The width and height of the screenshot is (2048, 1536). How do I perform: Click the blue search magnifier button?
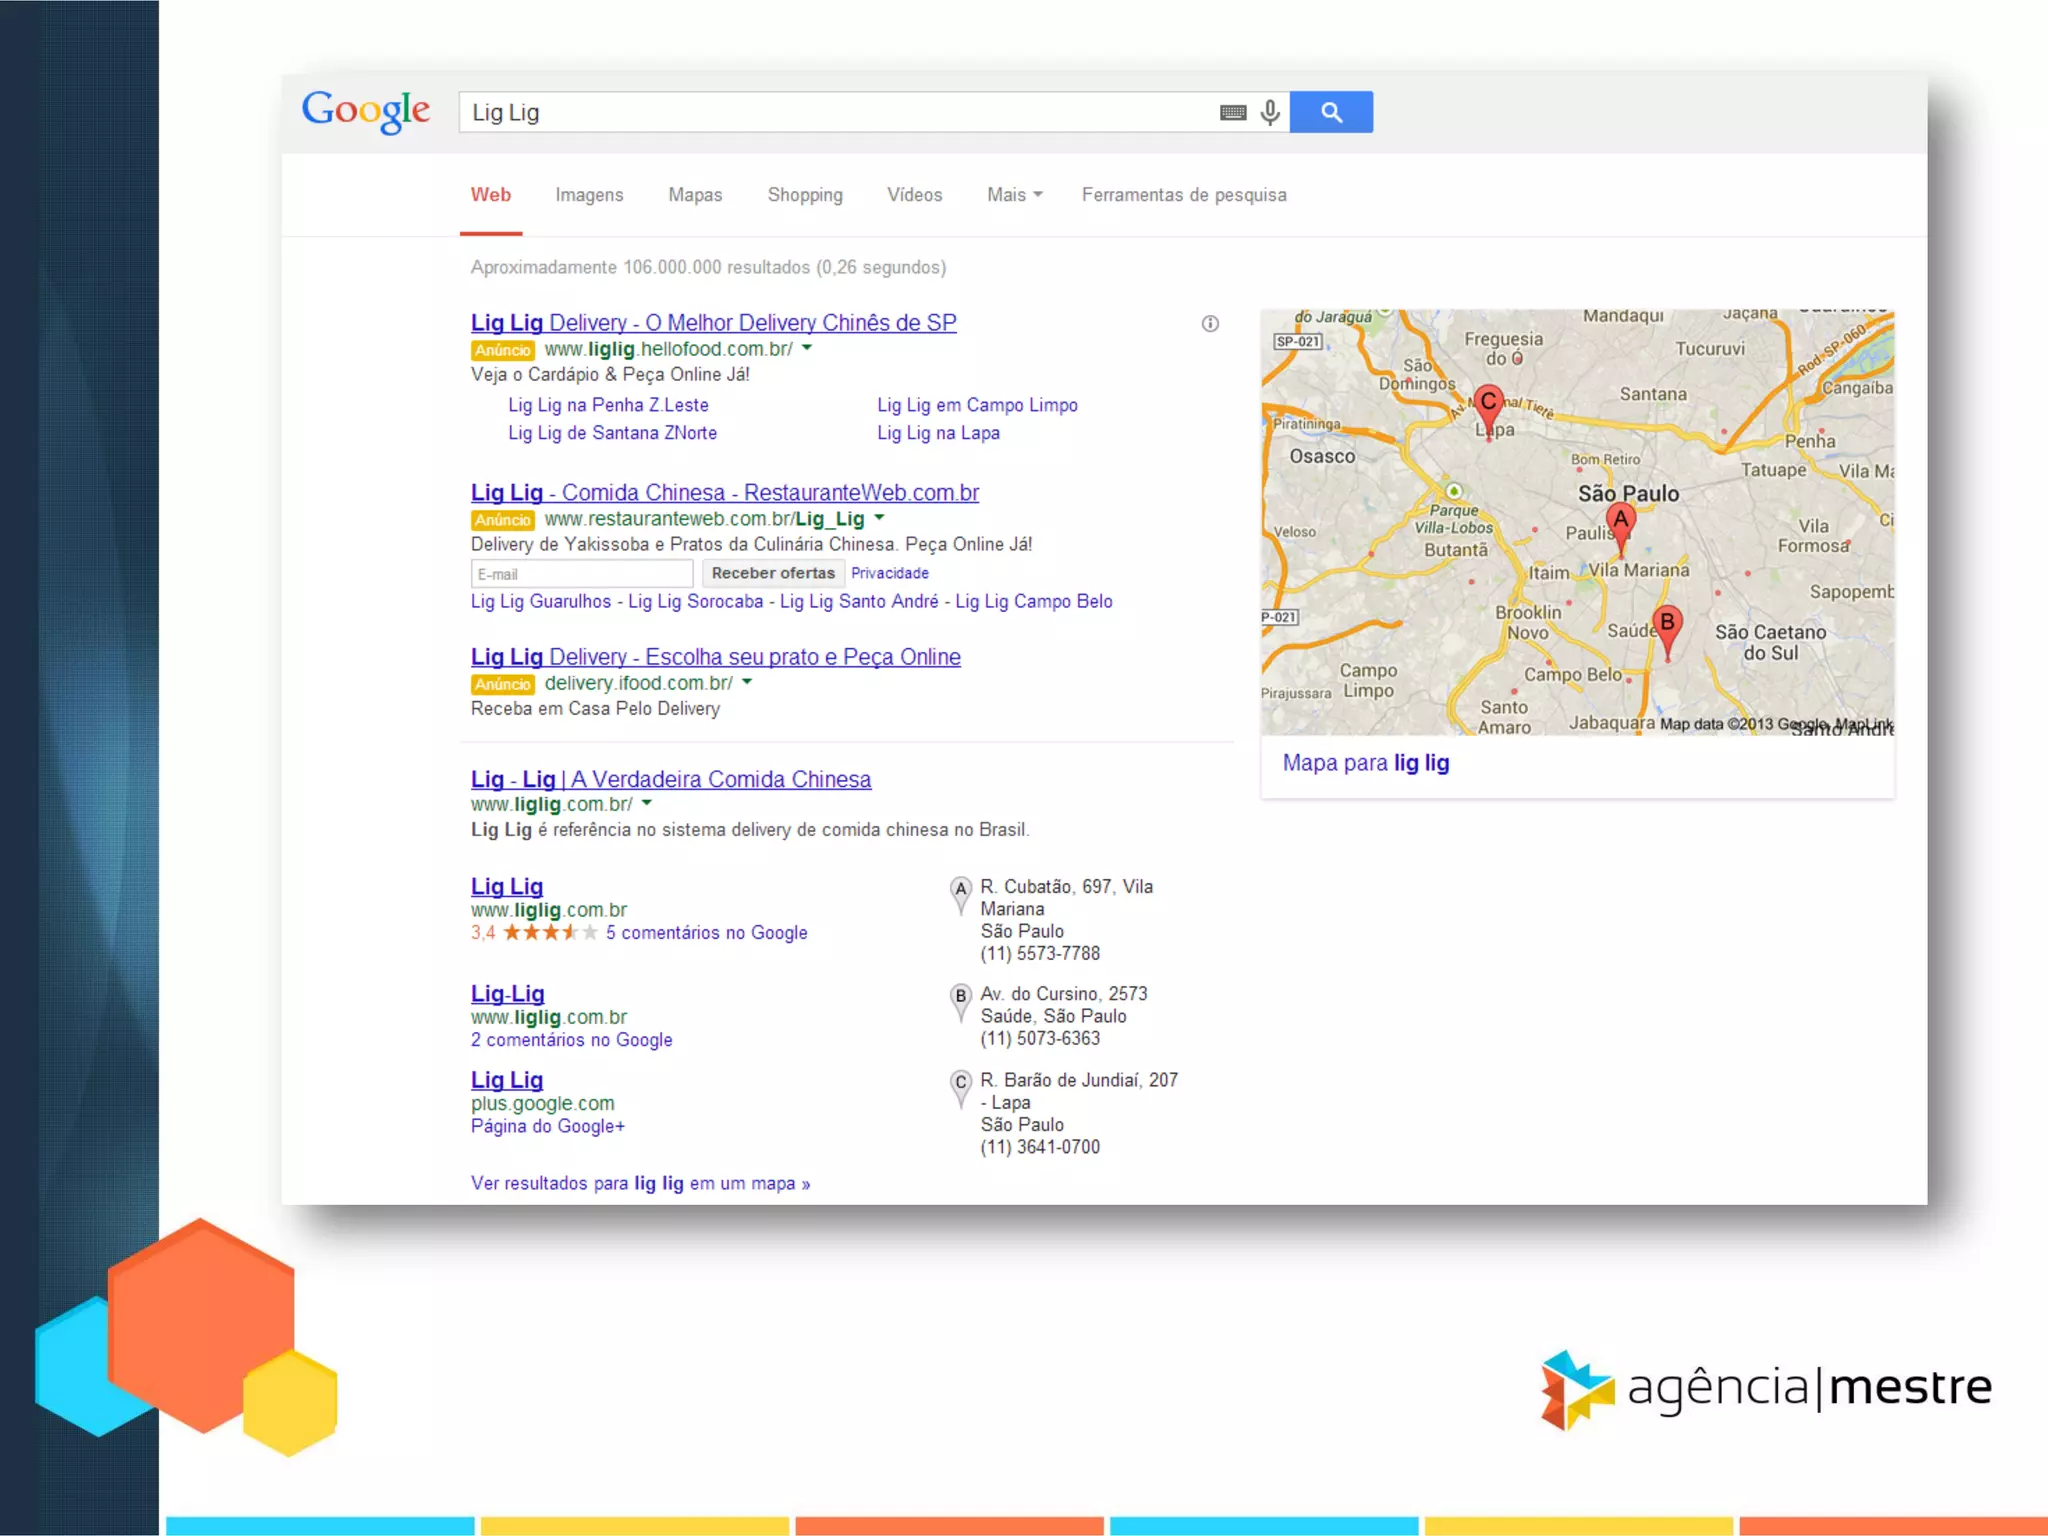(1330, 112)
